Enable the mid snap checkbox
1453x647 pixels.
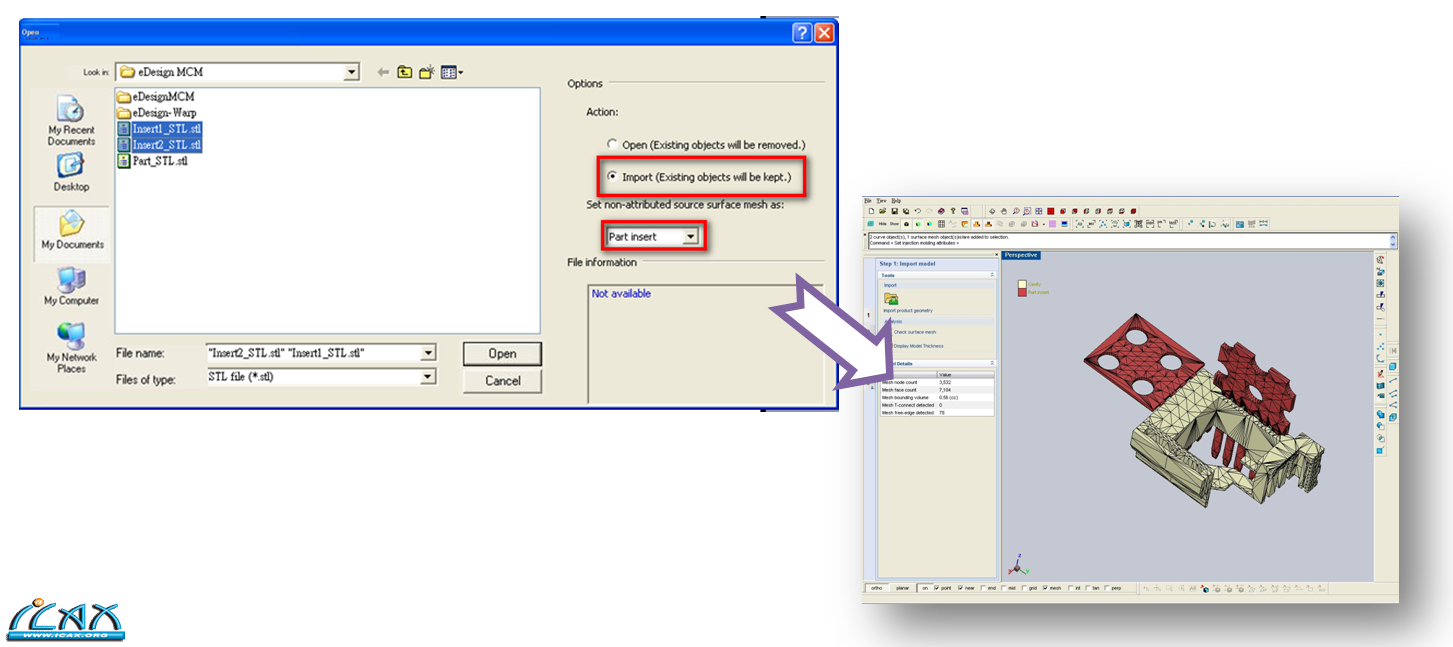click(x=1004, y=588)
